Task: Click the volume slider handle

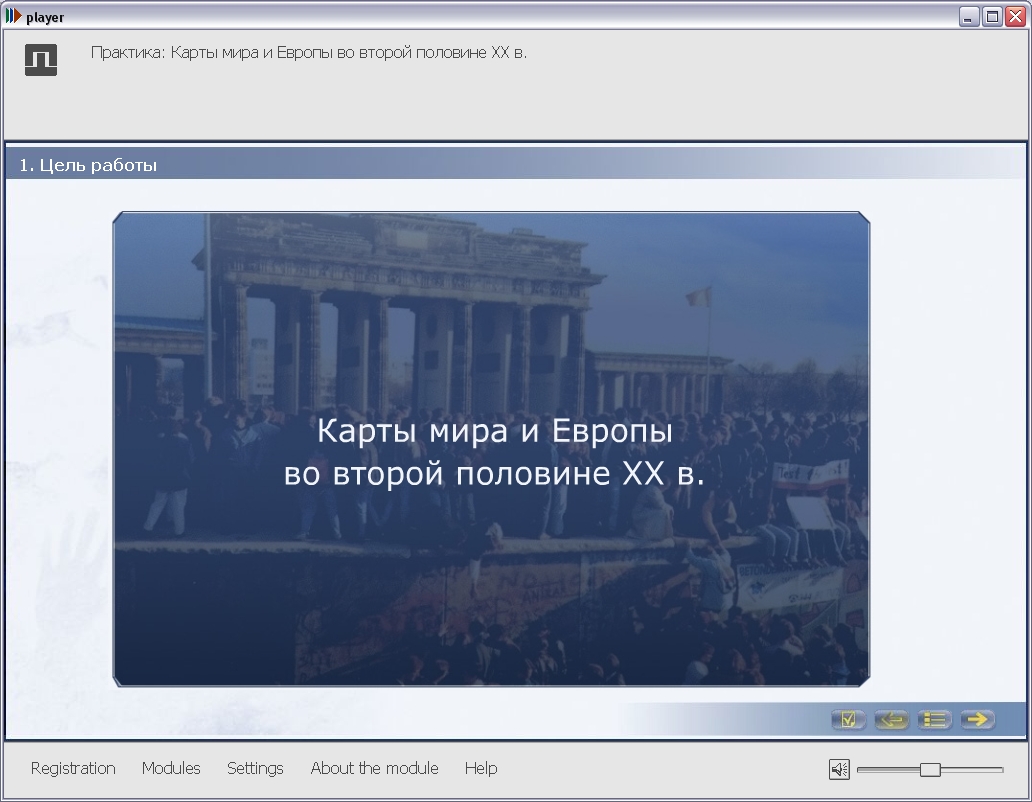Action: [x=930, y=769]
